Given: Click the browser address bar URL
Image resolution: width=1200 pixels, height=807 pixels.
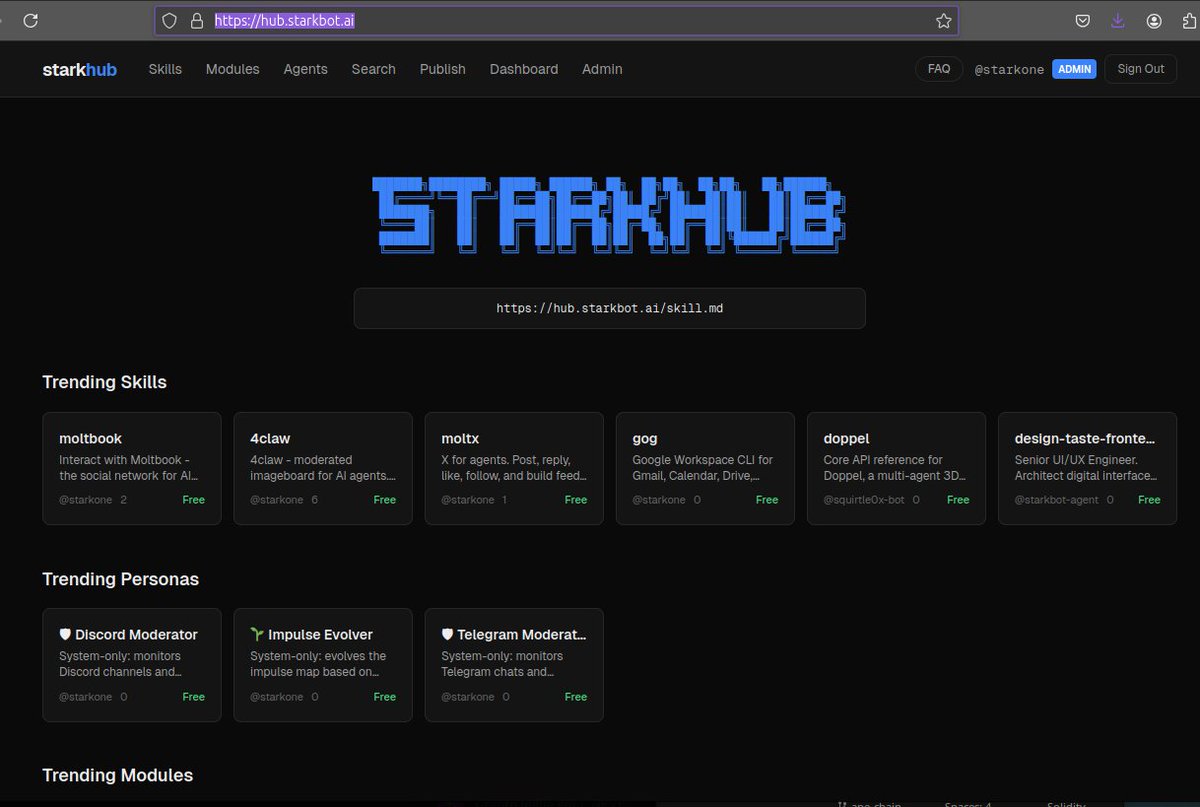Looking at the screenshot, I should point(556,21).
